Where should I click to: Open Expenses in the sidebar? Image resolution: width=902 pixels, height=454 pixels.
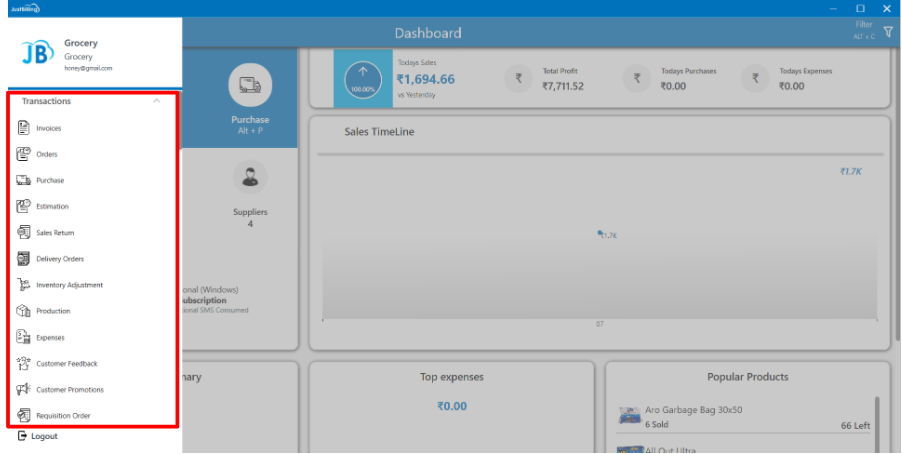50,338
